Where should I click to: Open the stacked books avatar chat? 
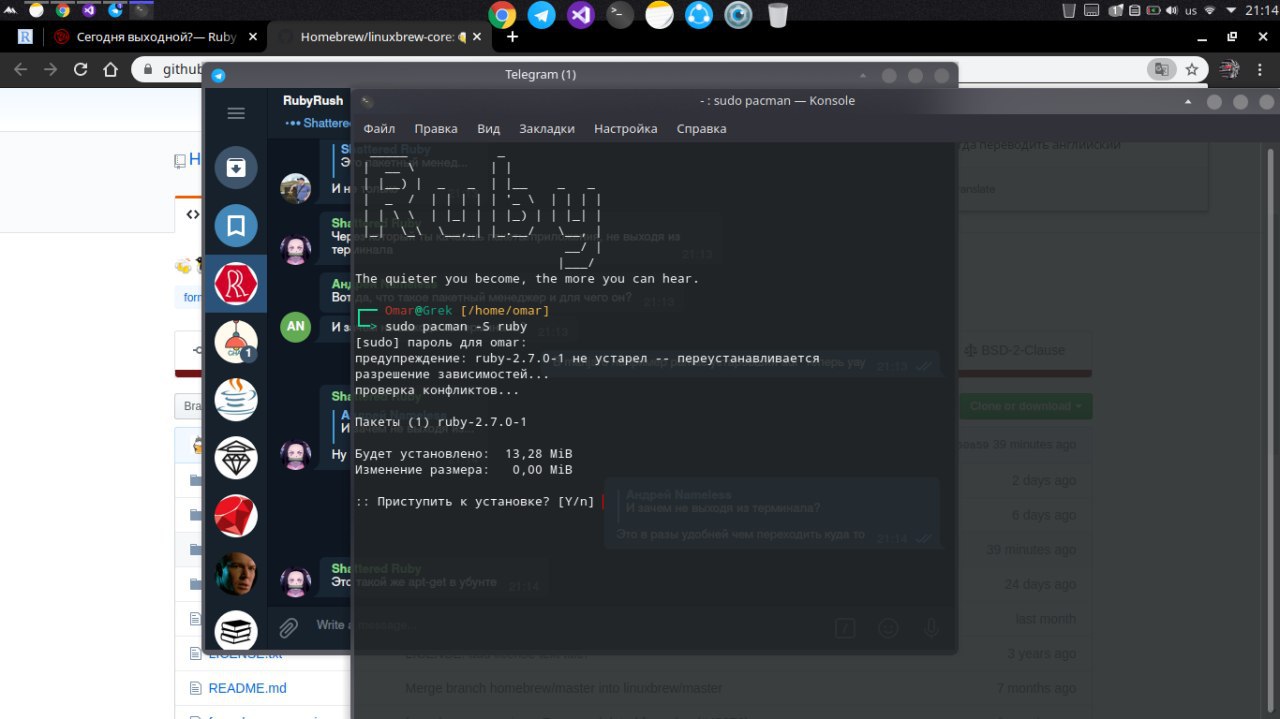[x=236, y=630]
